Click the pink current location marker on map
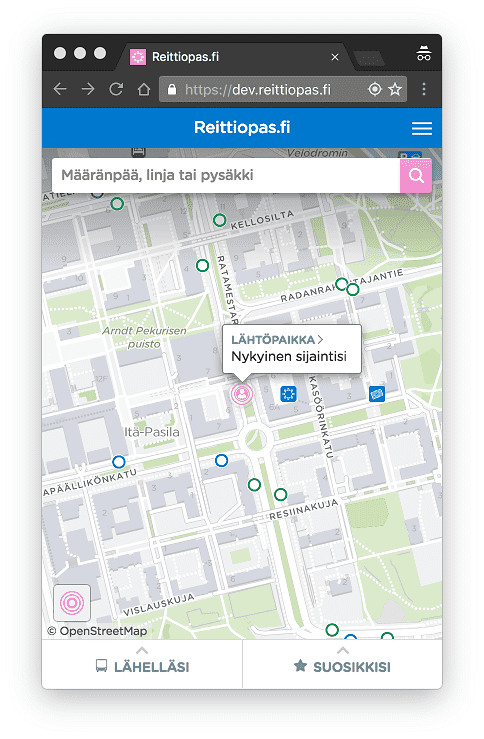This screenshot has height=739, width=484. (242, 393)
